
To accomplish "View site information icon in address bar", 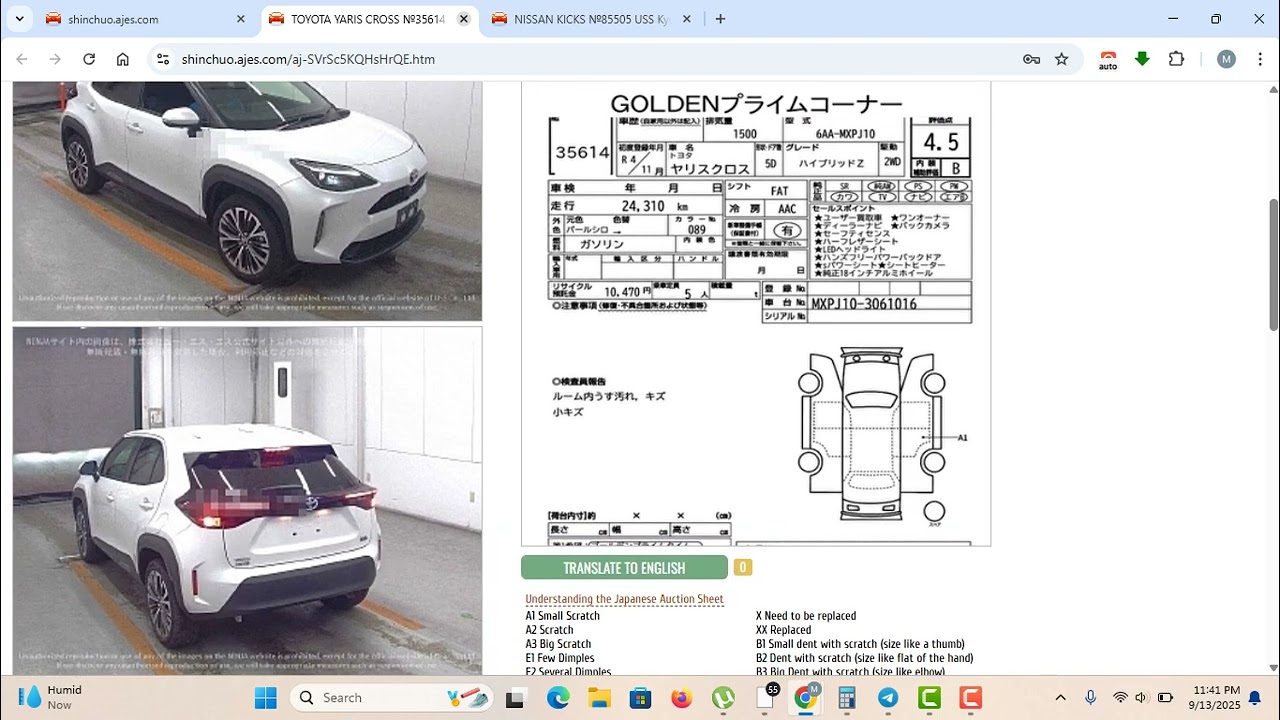I will tap(164, 59).
